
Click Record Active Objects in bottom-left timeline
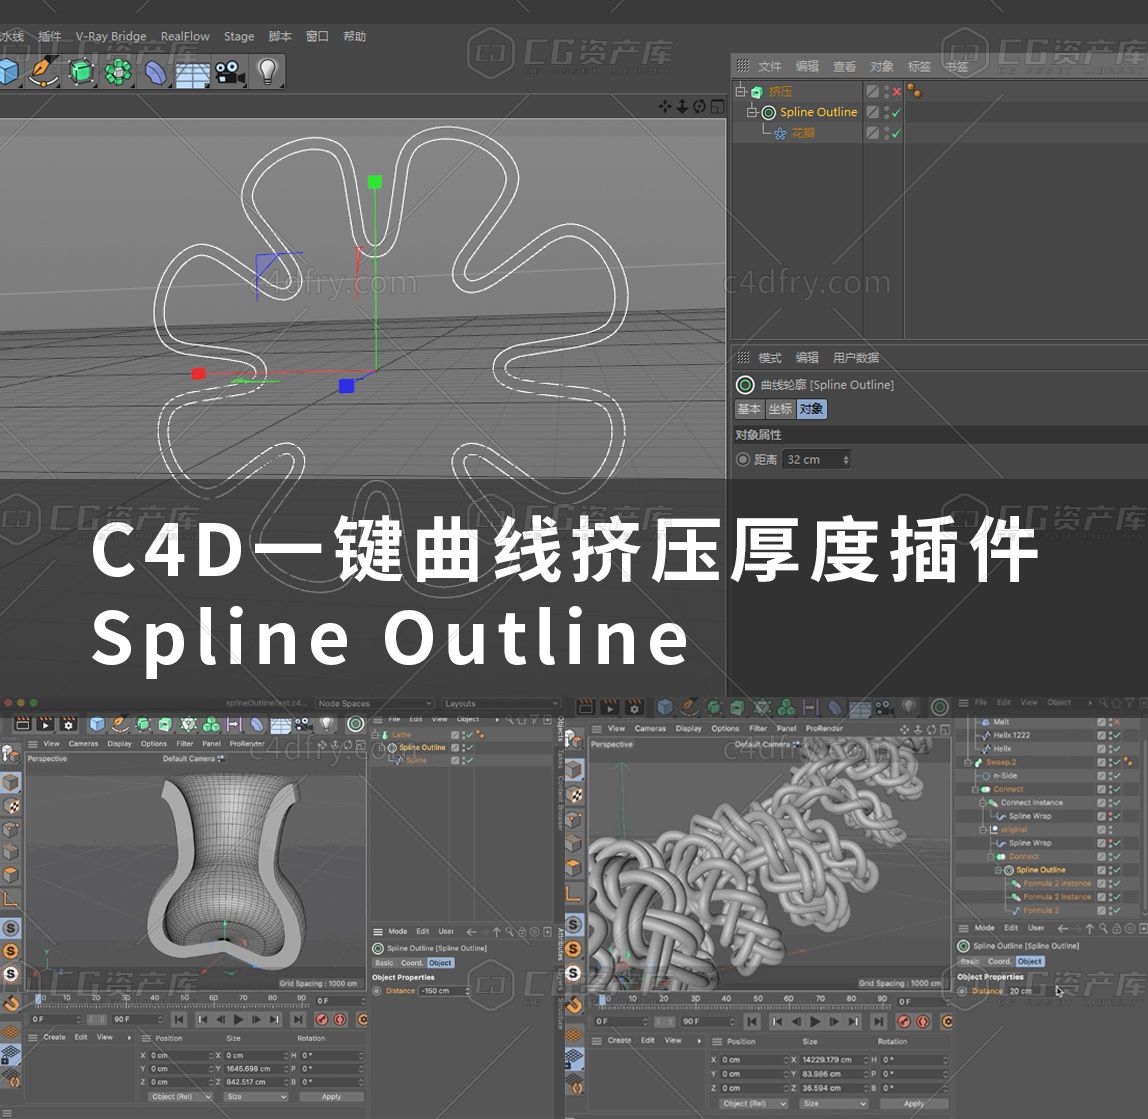click(x=321, y=1019)
